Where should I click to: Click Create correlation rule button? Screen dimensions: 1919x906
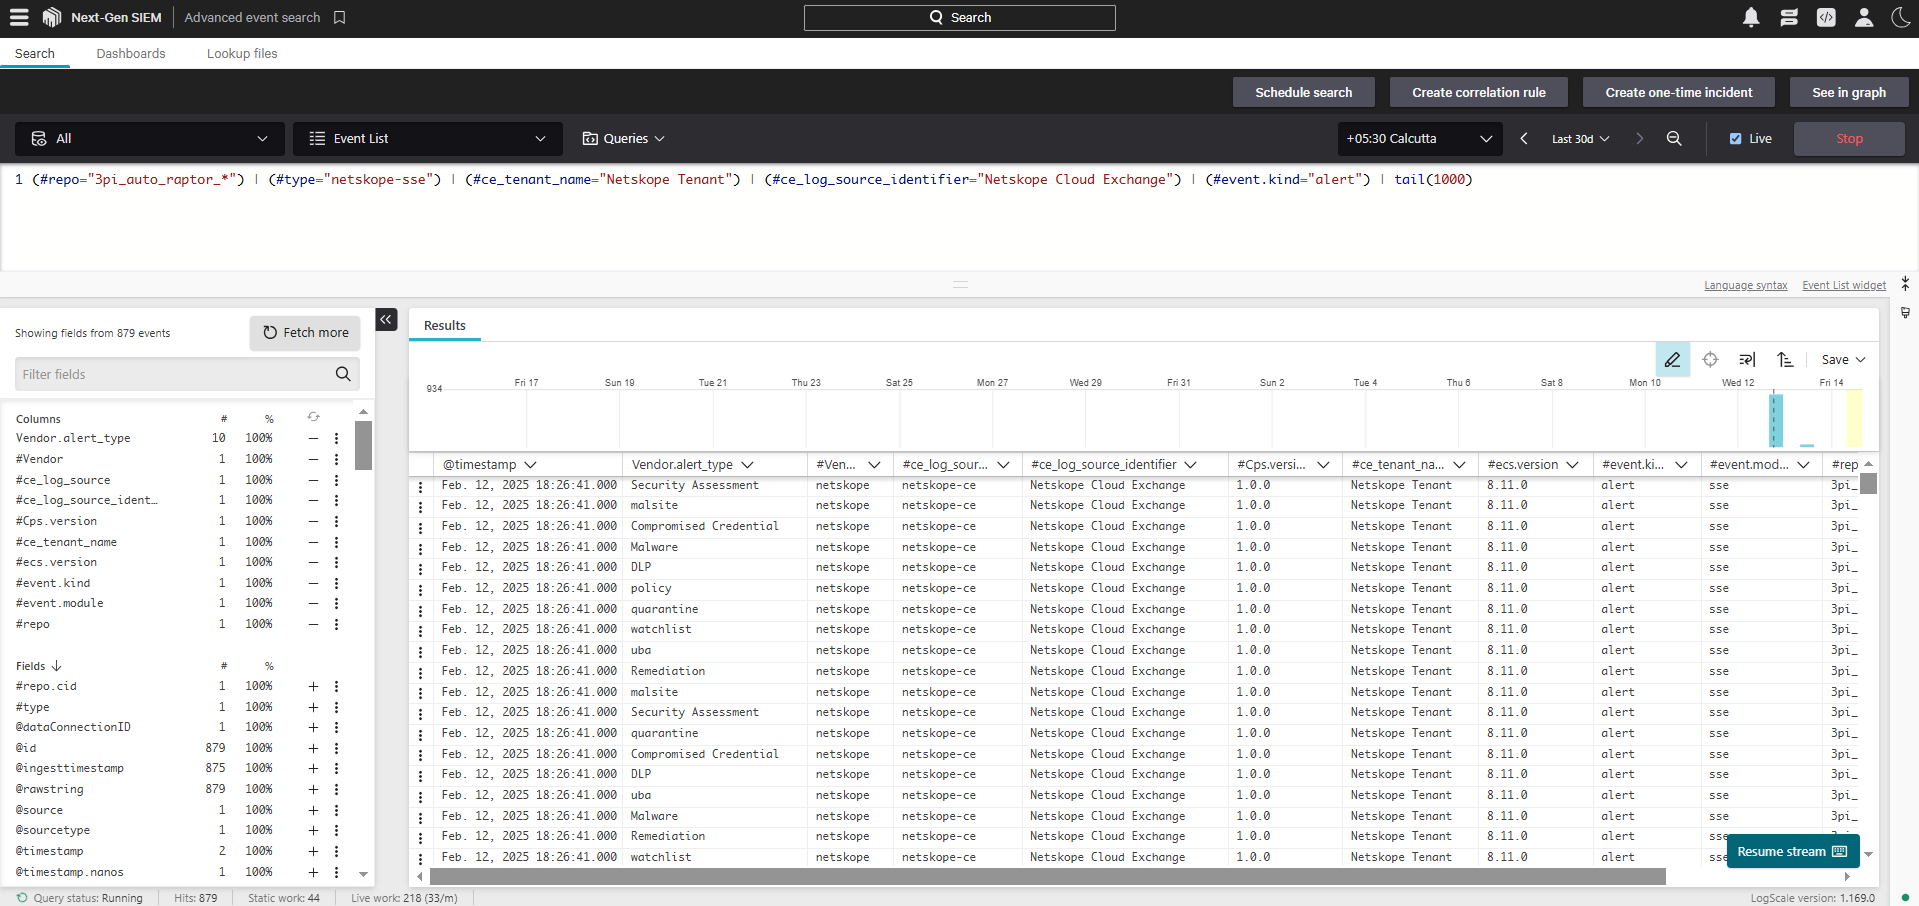click(x=1479, y=92)
